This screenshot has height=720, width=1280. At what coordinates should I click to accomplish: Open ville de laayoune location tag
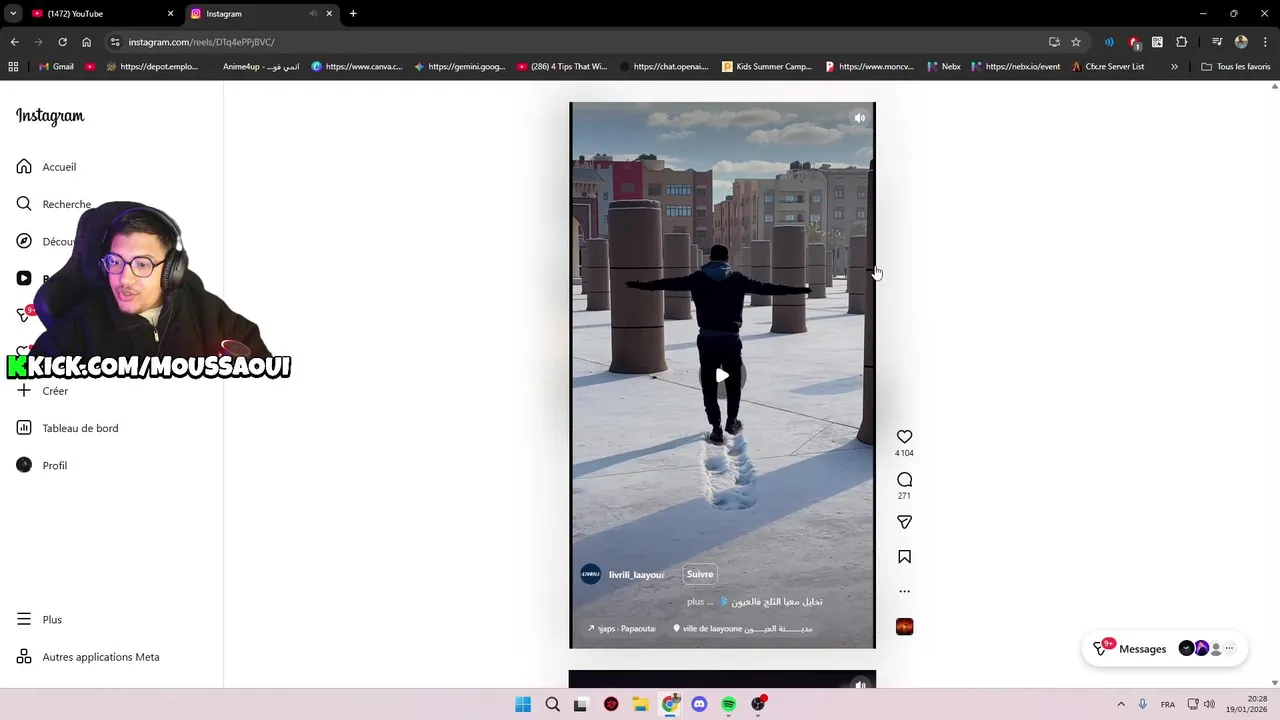point(742,629)
